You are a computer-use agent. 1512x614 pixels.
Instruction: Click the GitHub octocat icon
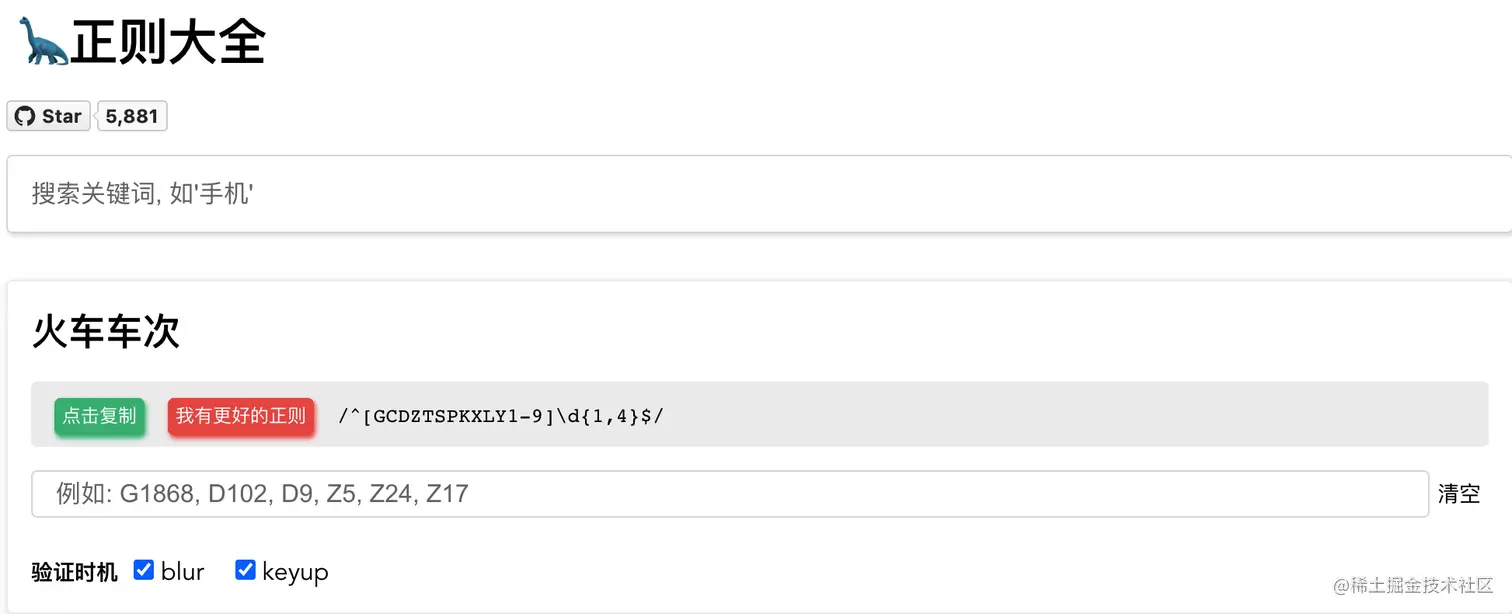(25, 116)
